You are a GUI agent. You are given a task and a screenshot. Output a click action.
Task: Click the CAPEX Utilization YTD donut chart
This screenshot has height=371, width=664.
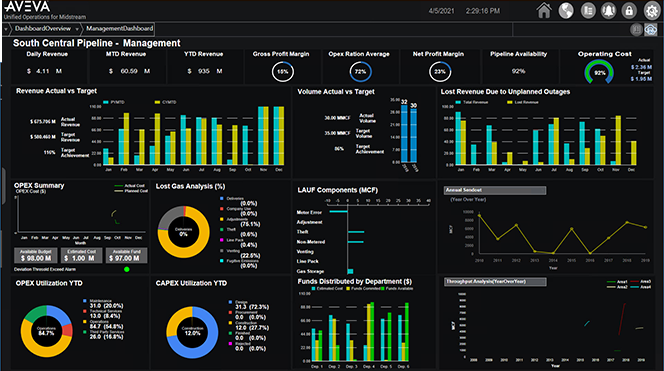[x=192, y=332]
